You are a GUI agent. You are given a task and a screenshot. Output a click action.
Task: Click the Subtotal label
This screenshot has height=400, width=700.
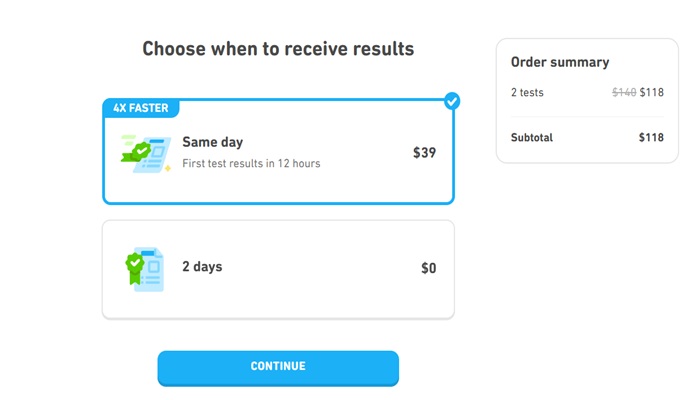(531, 137)
